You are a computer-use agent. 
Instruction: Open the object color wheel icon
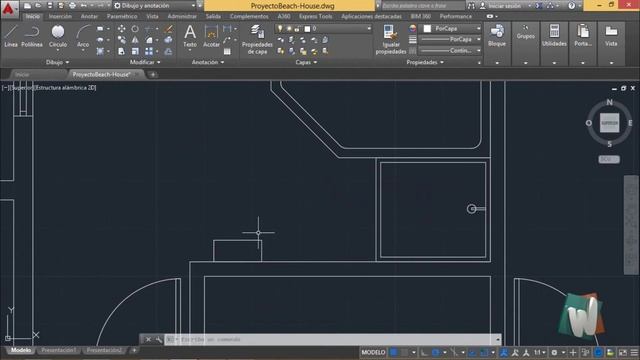412,29
